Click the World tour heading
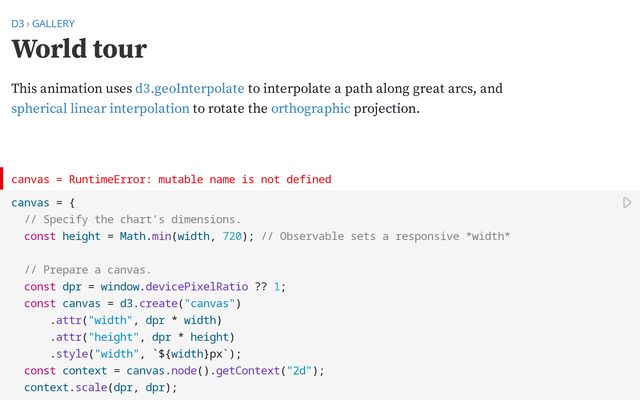The image size is (640, 400). click(79, 49)
